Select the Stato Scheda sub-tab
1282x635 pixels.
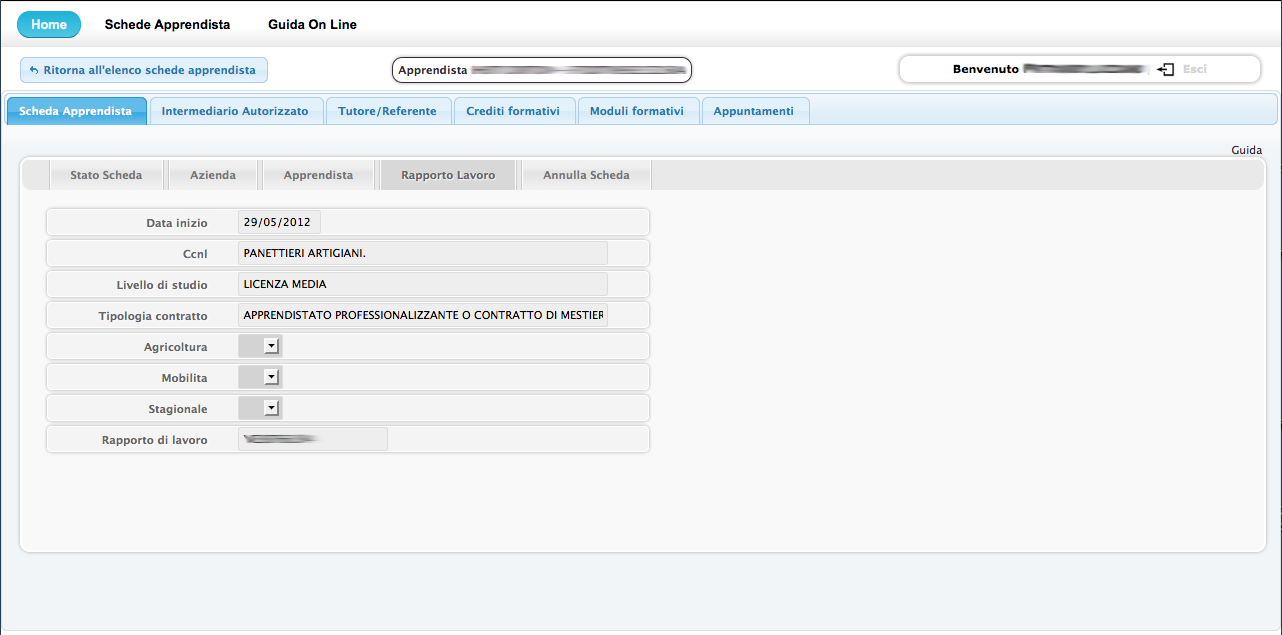click(x=106, y=175)
